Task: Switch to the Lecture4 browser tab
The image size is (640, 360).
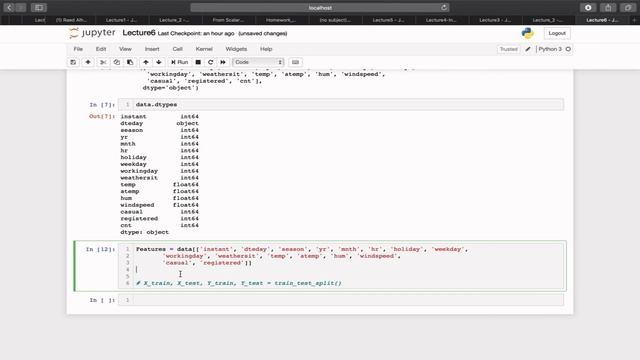Action: (x=441, y=20)
